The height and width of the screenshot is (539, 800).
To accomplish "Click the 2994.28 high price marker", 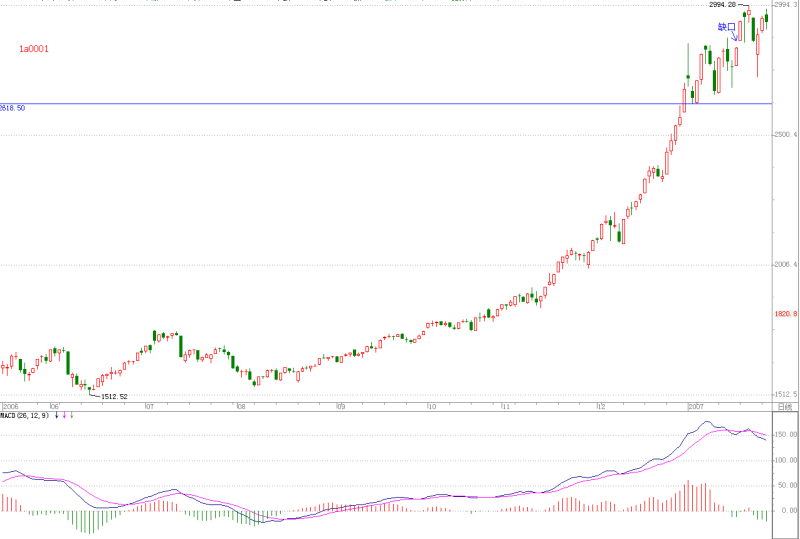I will point(722,5).
